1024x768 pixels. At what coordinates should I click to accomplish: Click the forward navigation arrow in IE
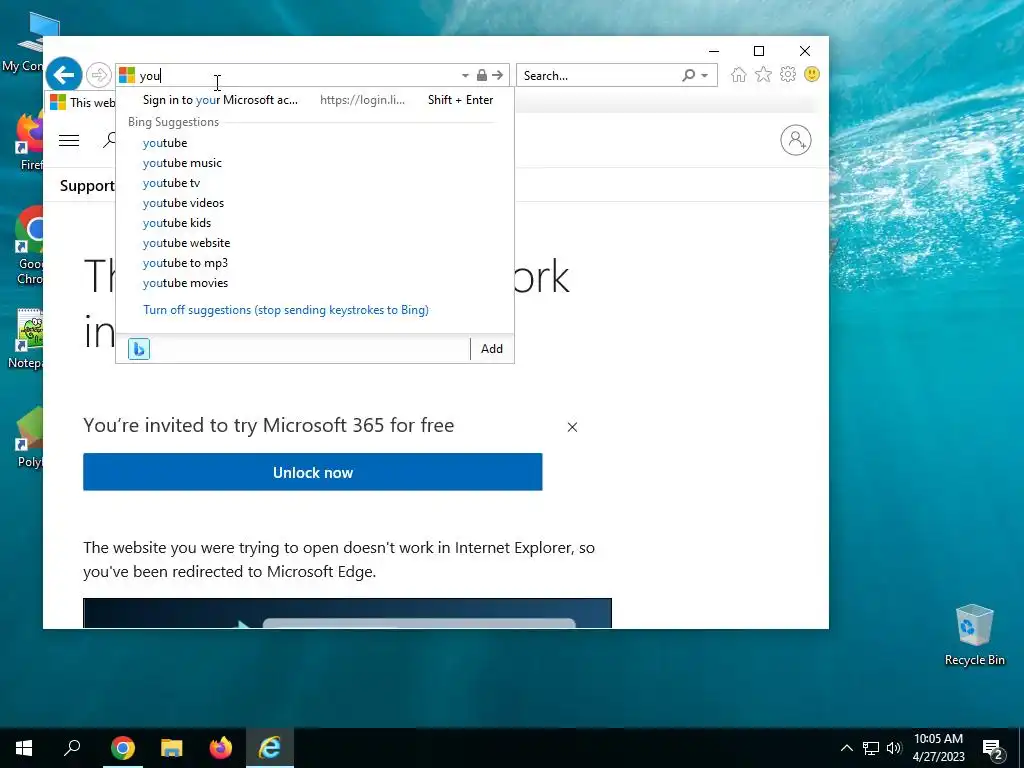[99, 75]
